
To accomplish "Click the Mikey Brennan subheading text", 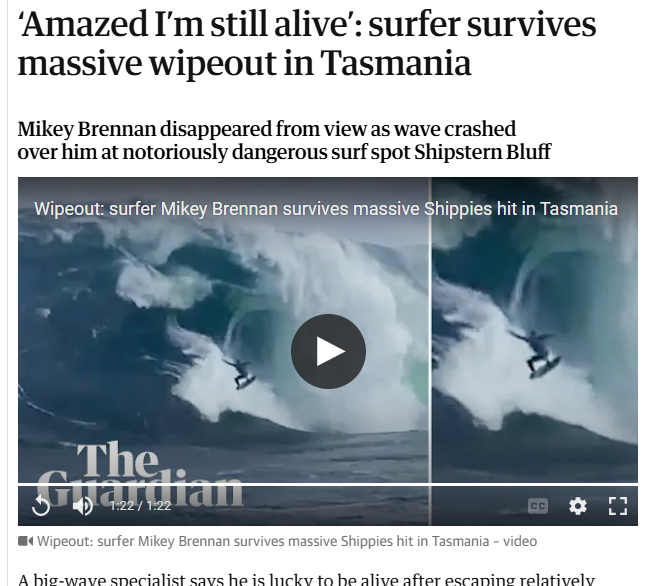I will tap(284, 140).
